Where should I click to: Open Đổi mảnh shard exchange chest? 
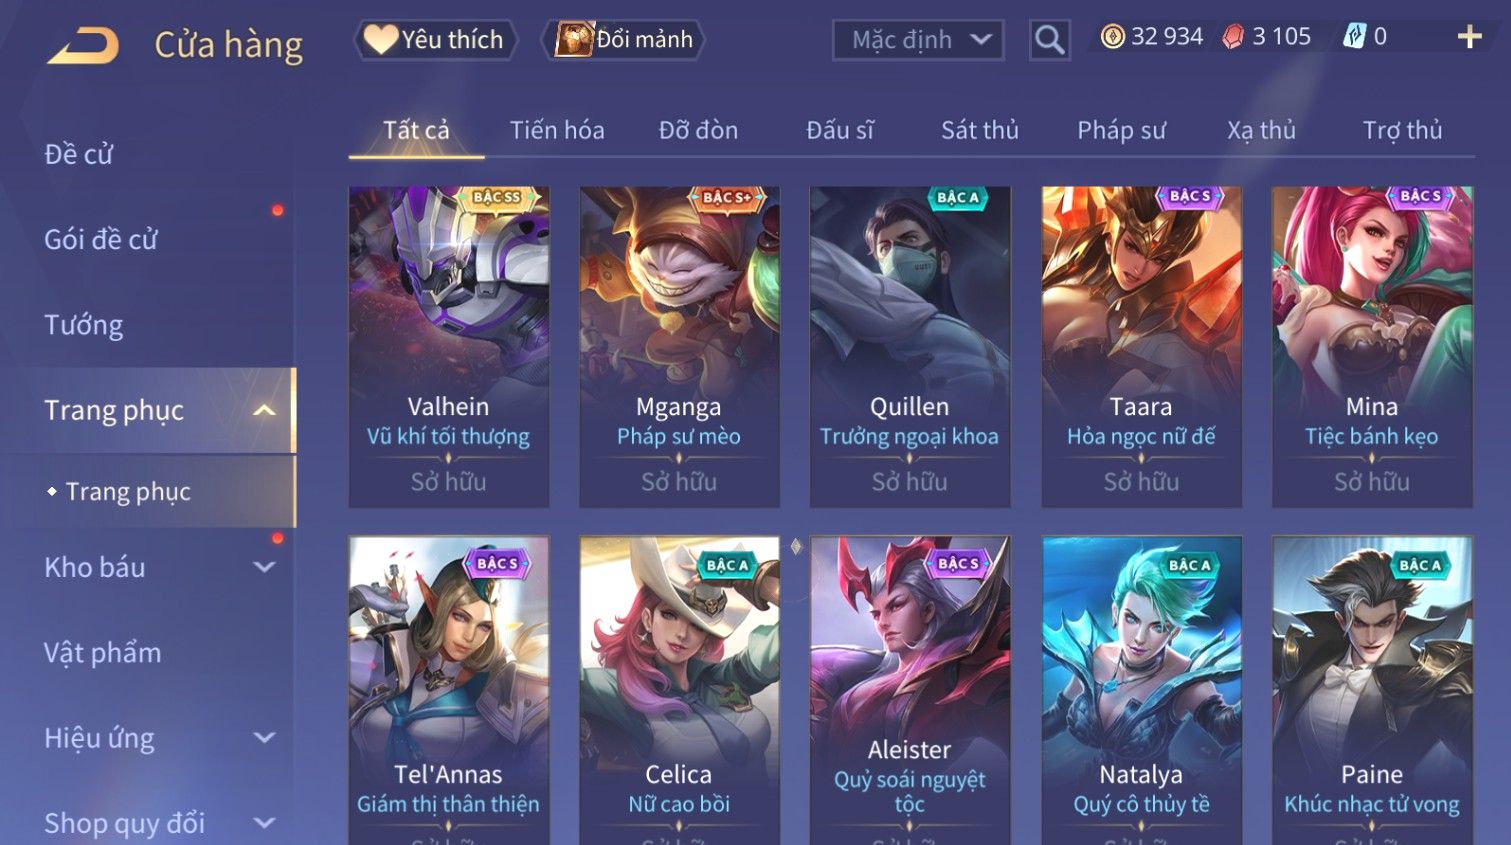[x=624, y=40]
